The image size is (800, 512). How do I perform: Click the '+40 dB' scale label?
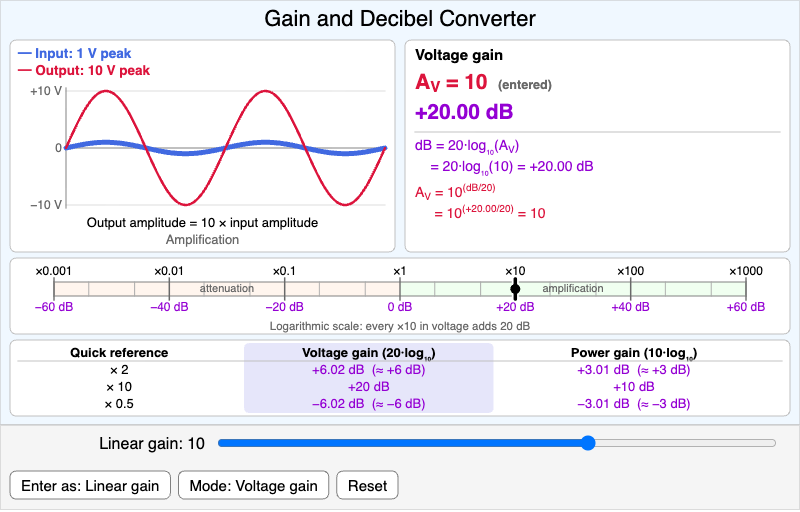click(x=631, y=307)
